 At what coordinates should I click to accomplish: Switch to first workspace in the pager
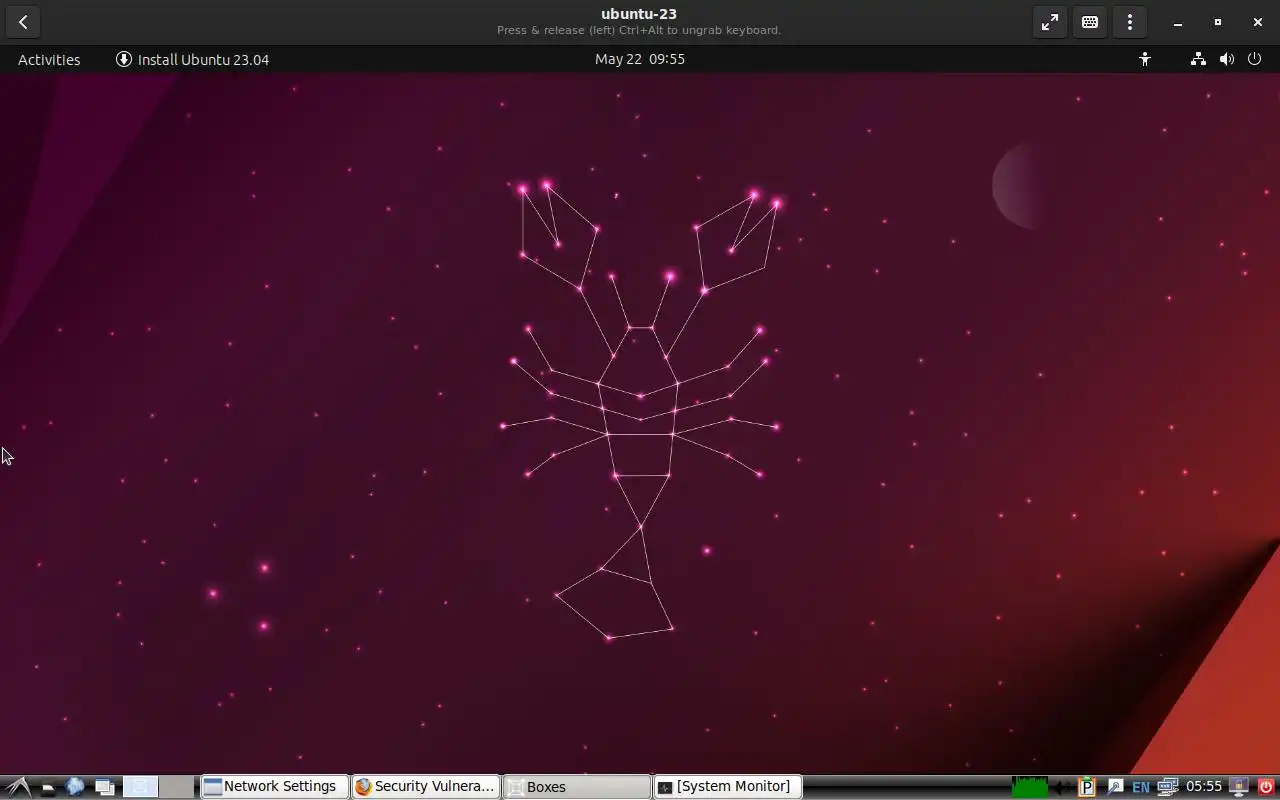(140, 787)
